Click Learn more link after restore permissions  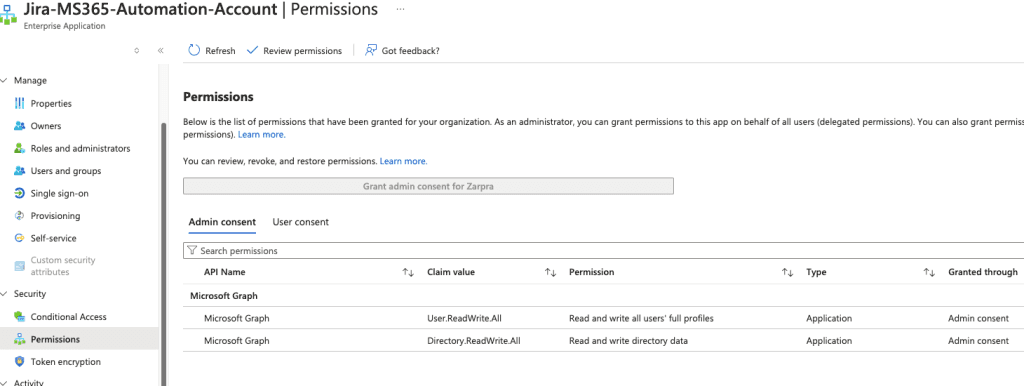click(x=404, y=161)
